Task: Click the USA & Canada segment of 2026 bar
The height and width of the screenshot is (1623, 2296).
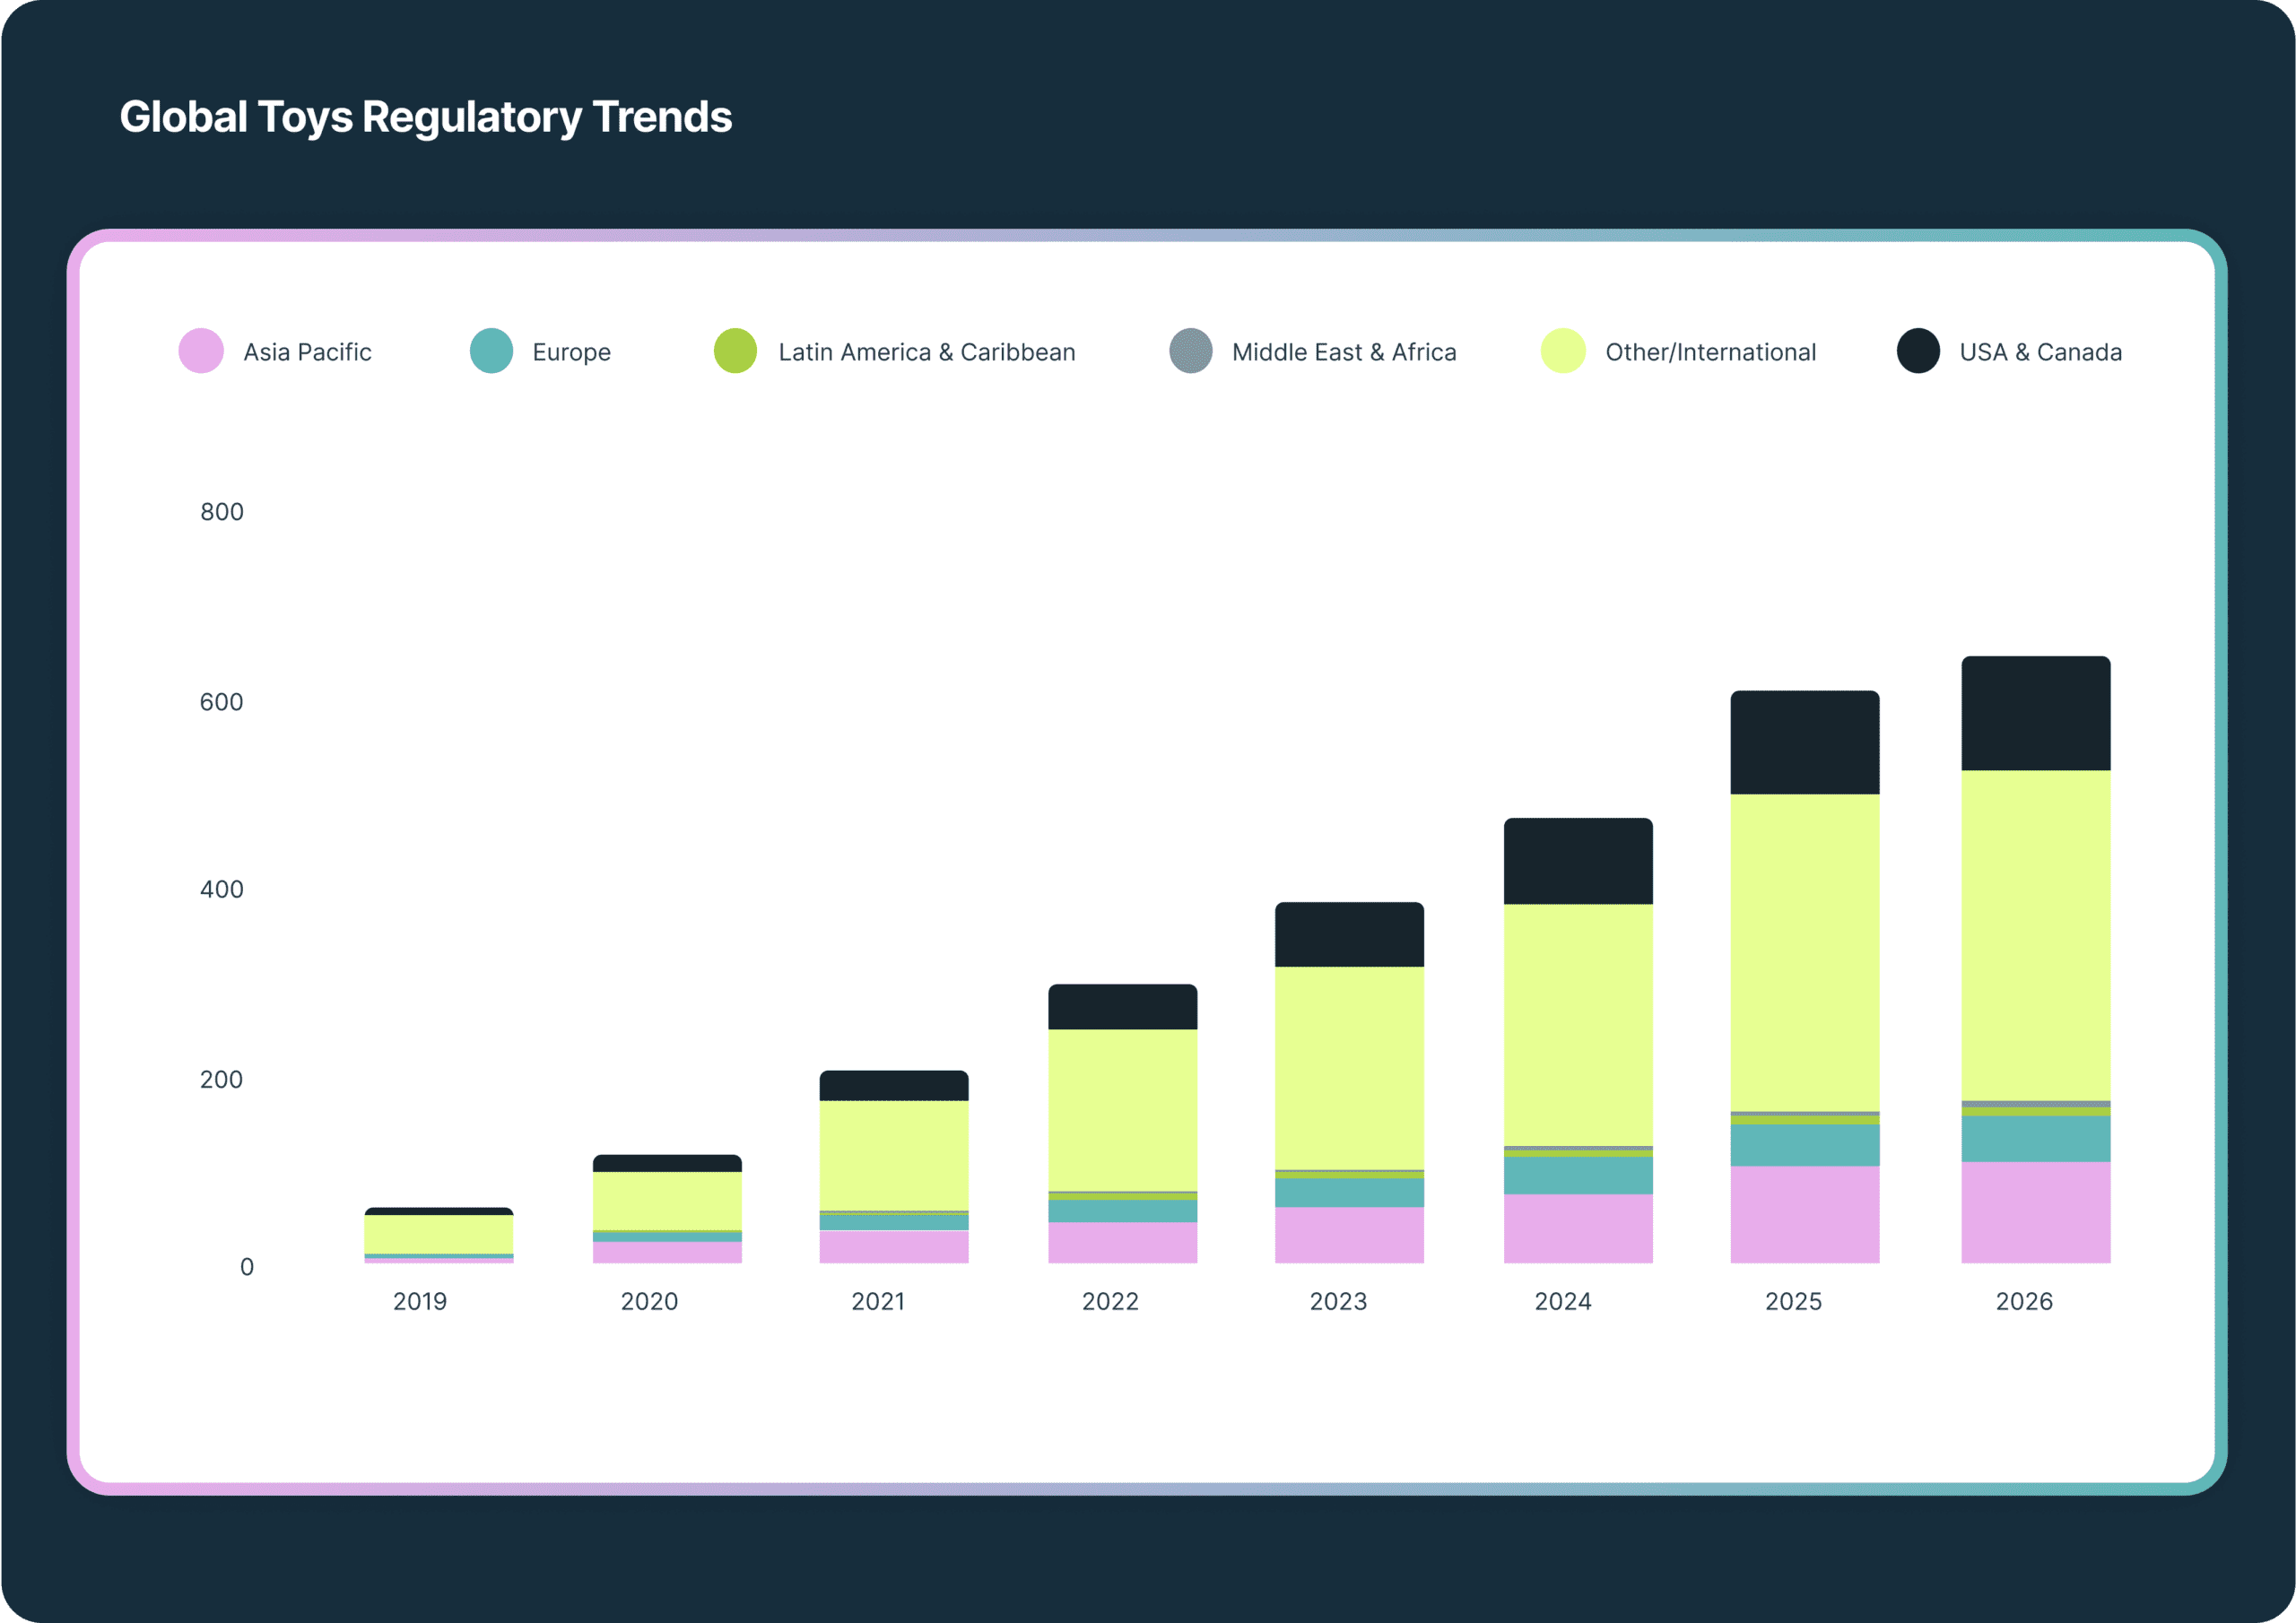Action: (x=2036, y=713)
